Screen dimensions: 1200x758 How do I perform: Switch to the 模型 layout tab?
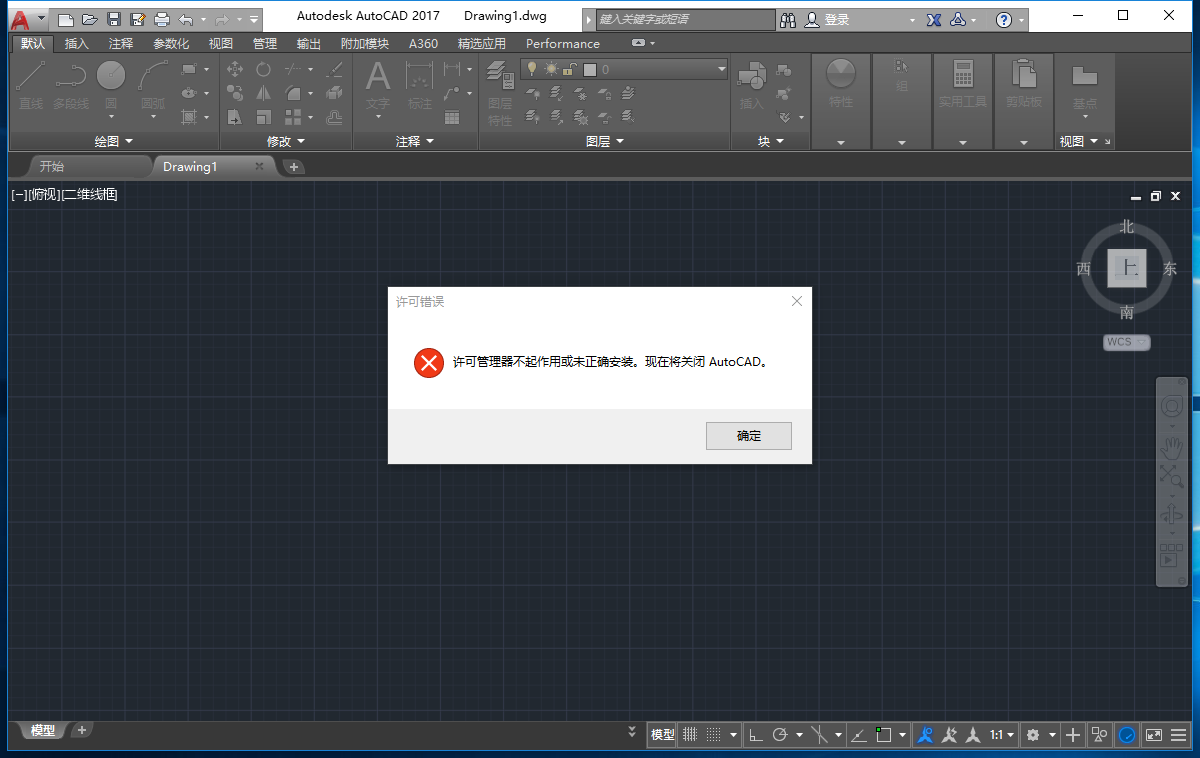pos(43,730)
